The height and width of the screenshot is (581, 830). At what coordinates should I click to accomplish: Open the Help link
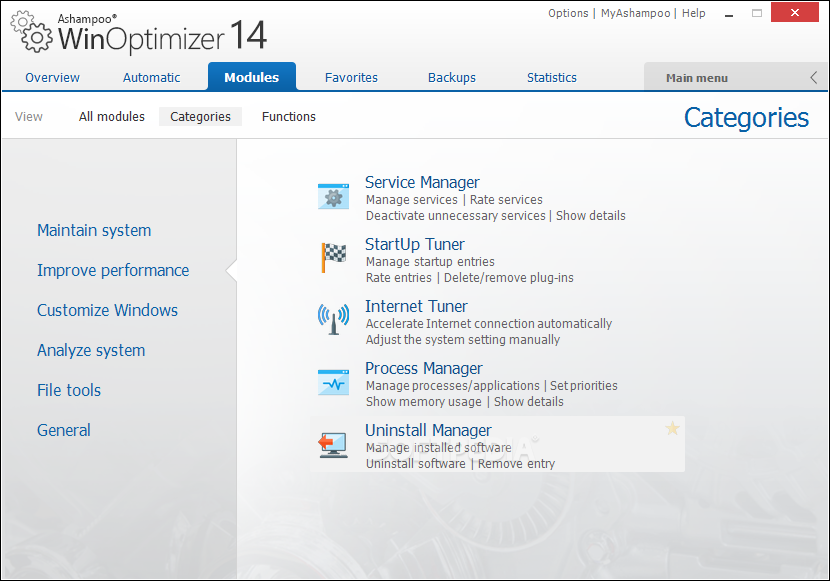click(693, 13)
